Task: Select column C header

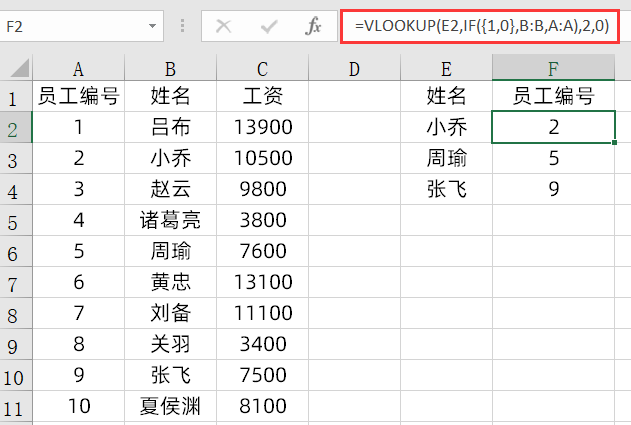Action: [262, 68]
